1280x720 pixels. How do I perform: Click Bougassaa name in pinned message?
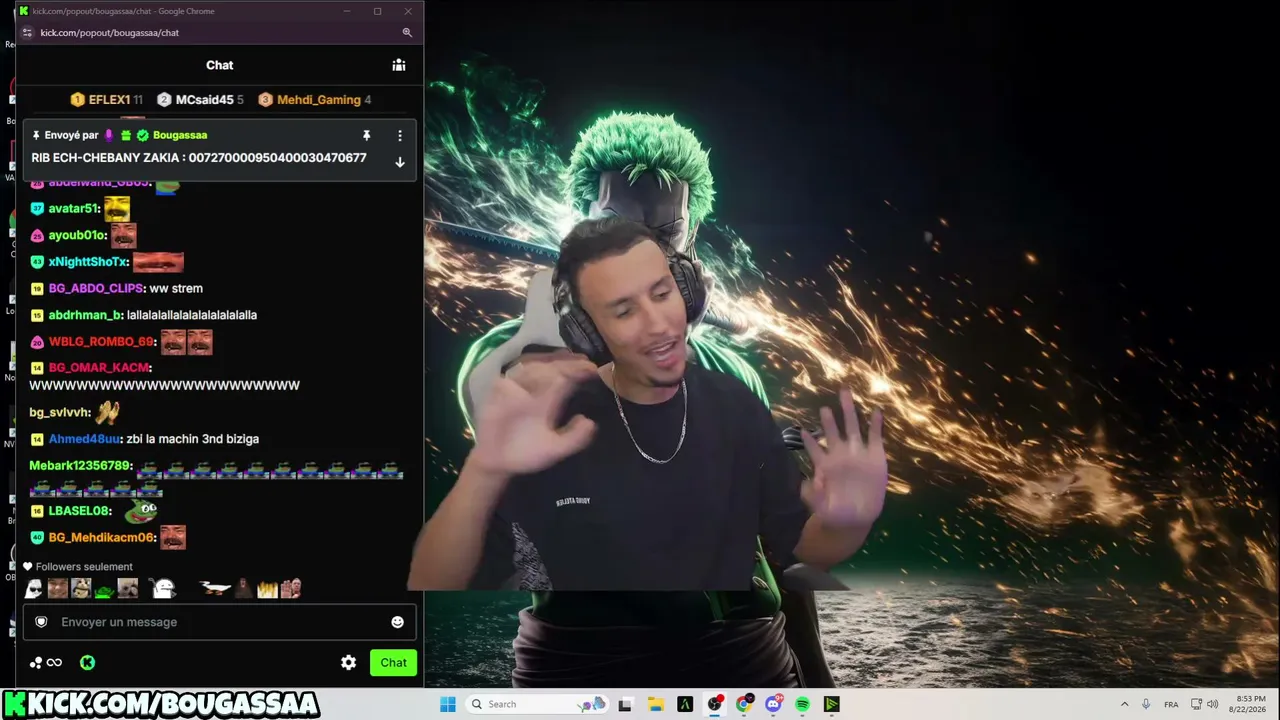tap(180, 135)
